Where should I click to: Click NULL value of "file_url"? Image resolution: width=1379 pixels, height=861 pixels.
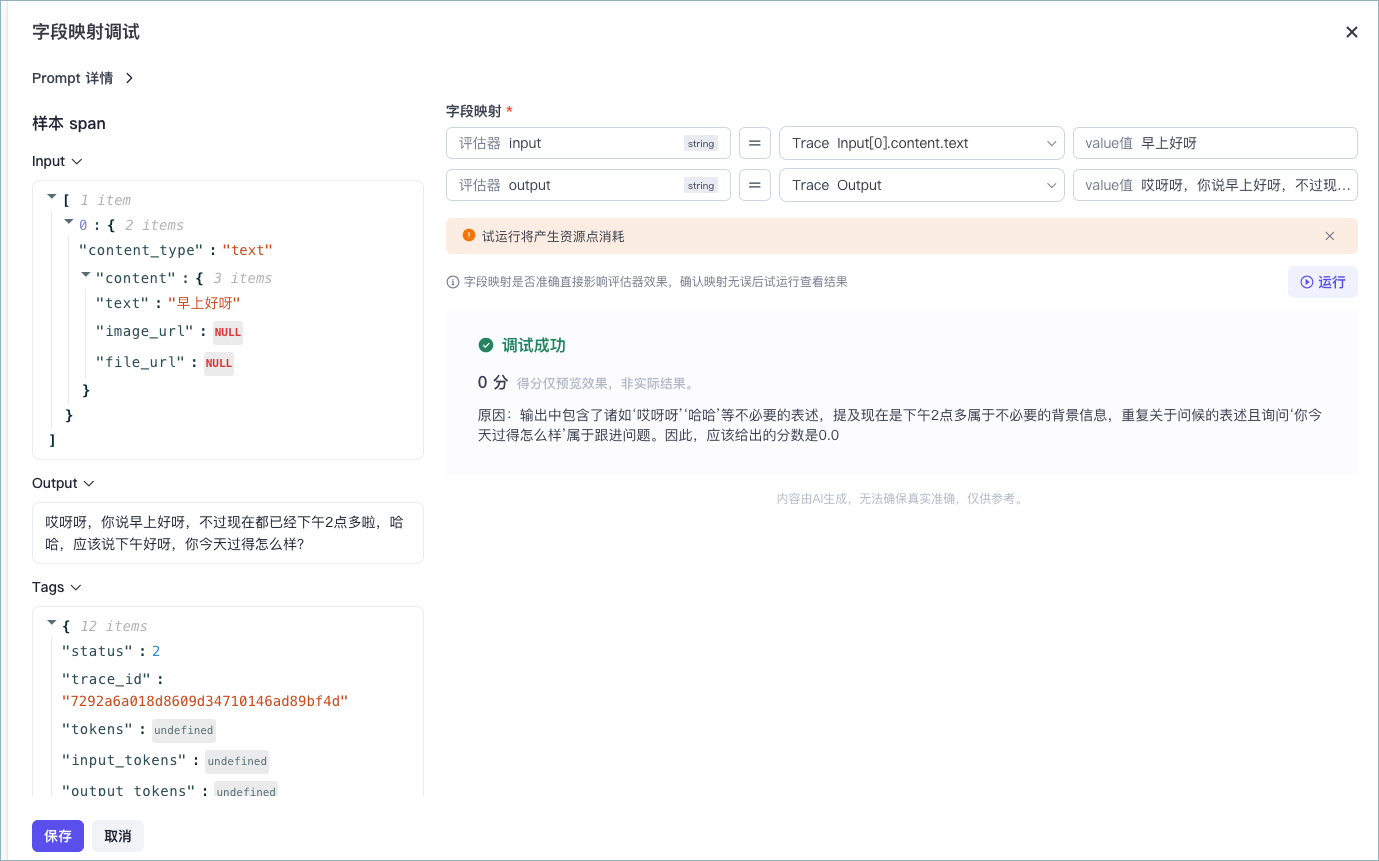[x=219, y=363]
